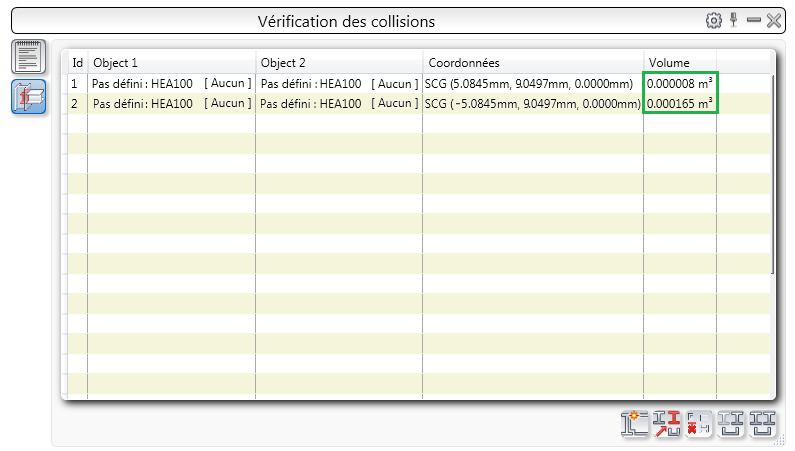Viewport: 795px width, 451px height.
Task: Click the red X clear collisions icon
Action: pos(699,424)
